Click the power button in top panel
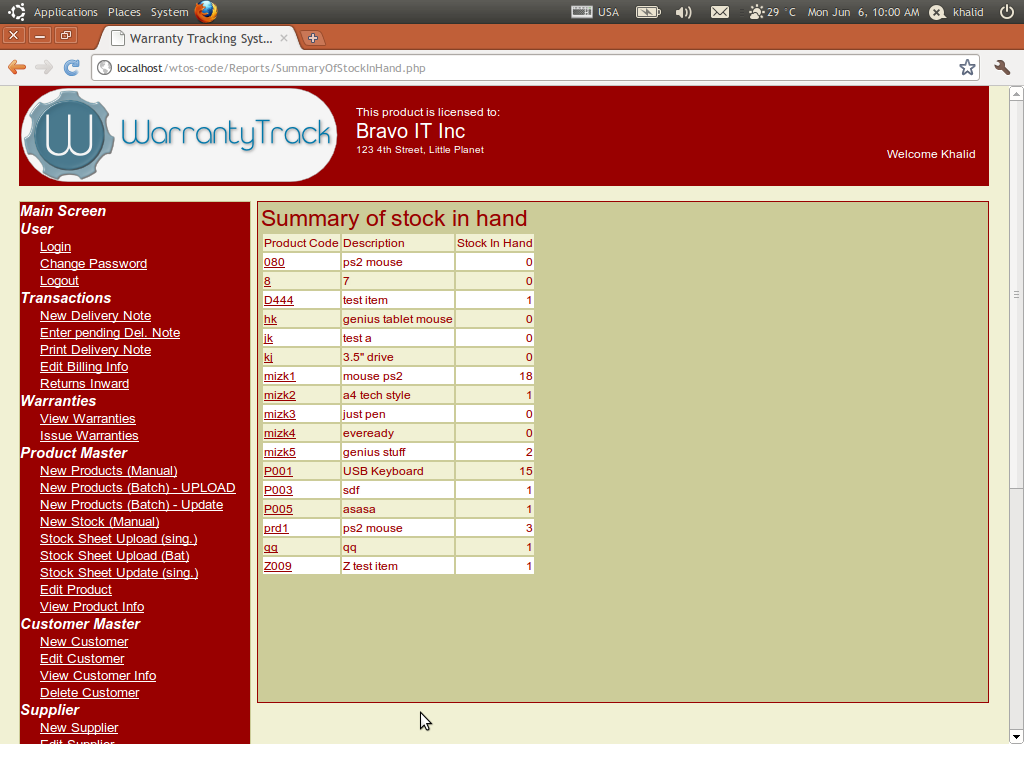1024x768 pixels. click(x=1008, y=12)
